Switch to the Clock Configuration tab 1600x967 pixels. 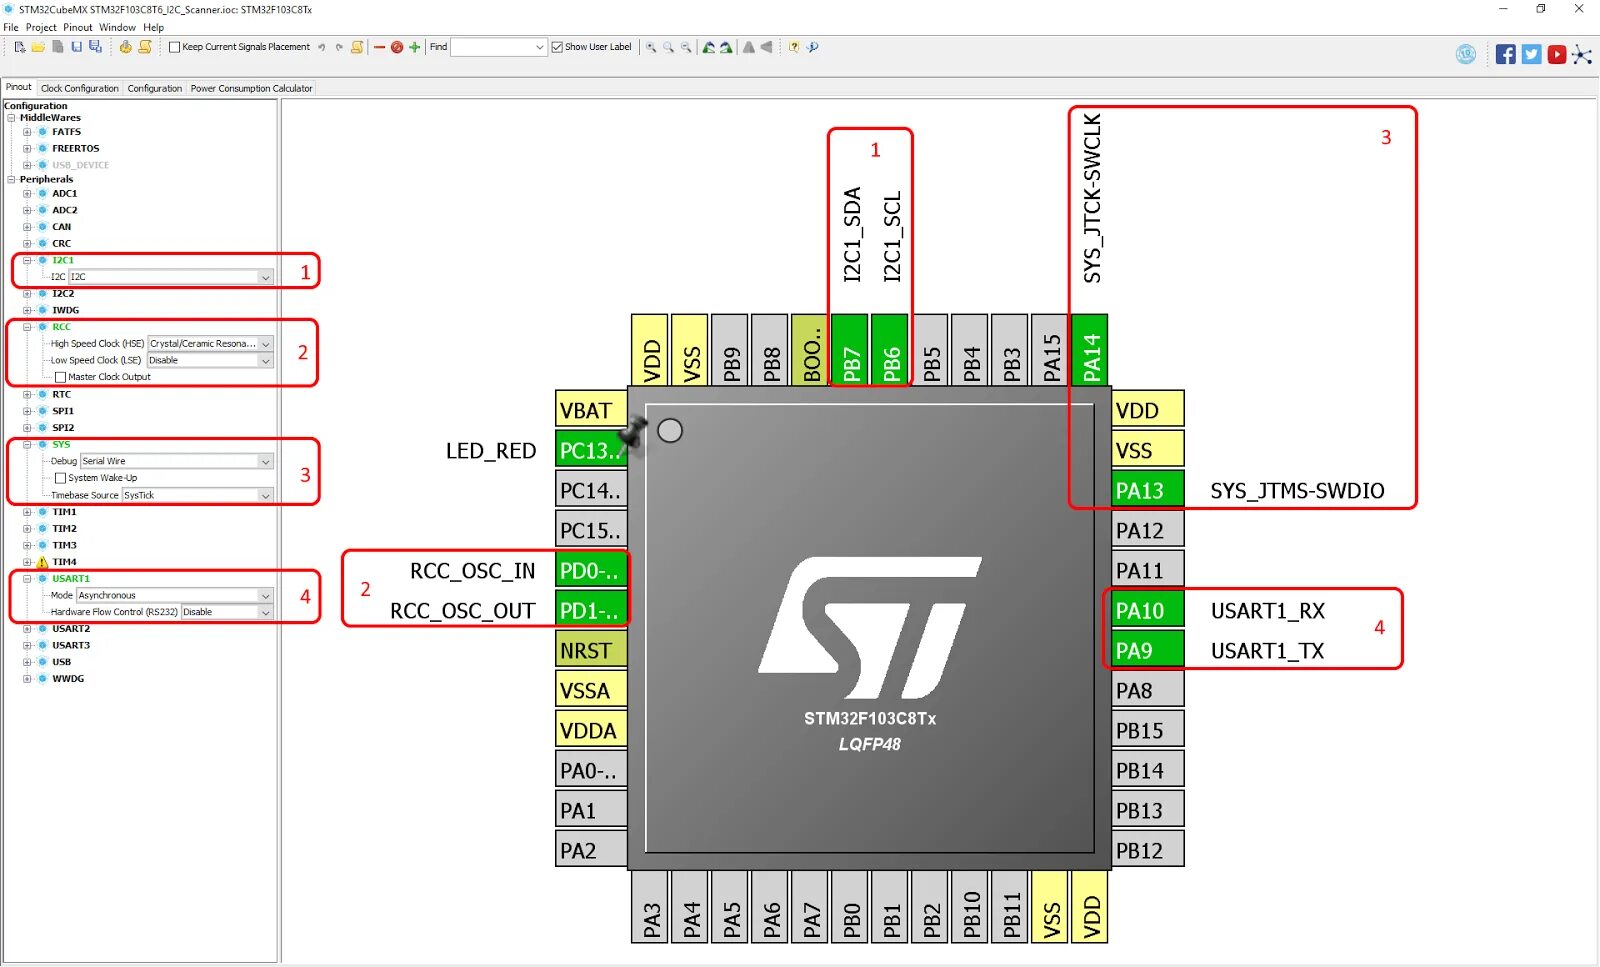pos(80,88)
